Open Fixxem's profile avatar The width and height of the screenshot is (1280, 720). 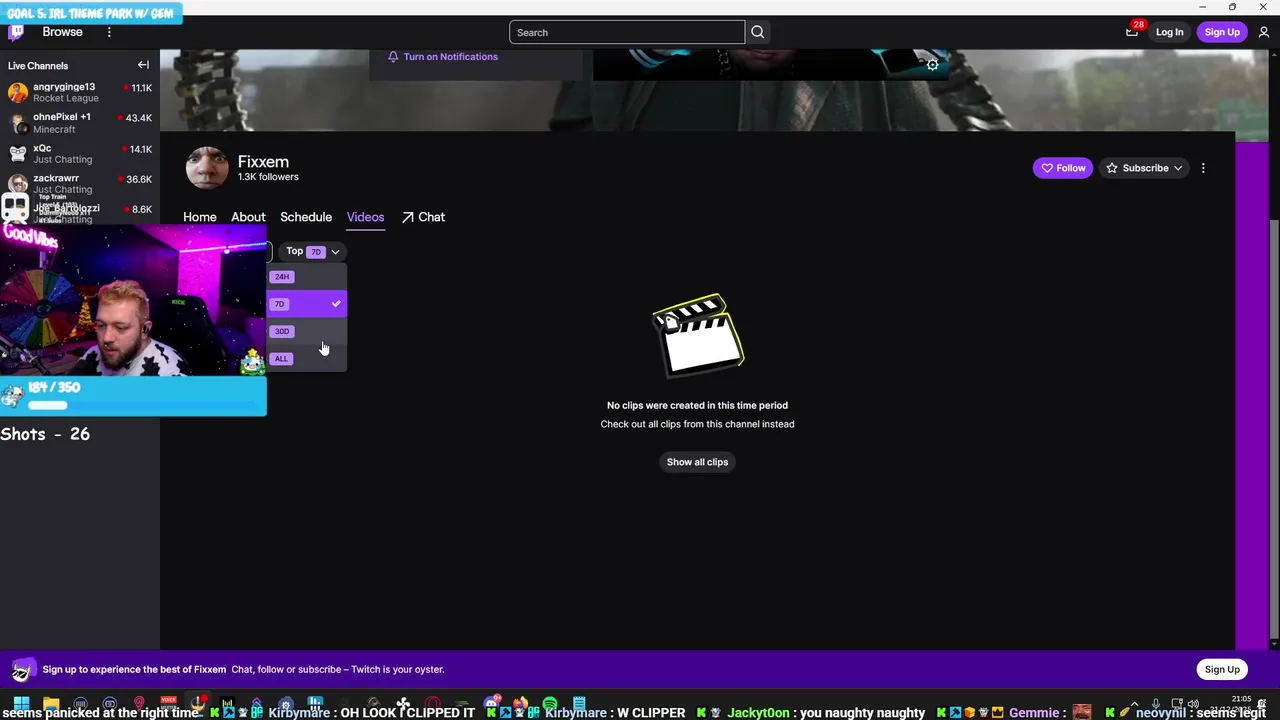click(x=207, y=168)
